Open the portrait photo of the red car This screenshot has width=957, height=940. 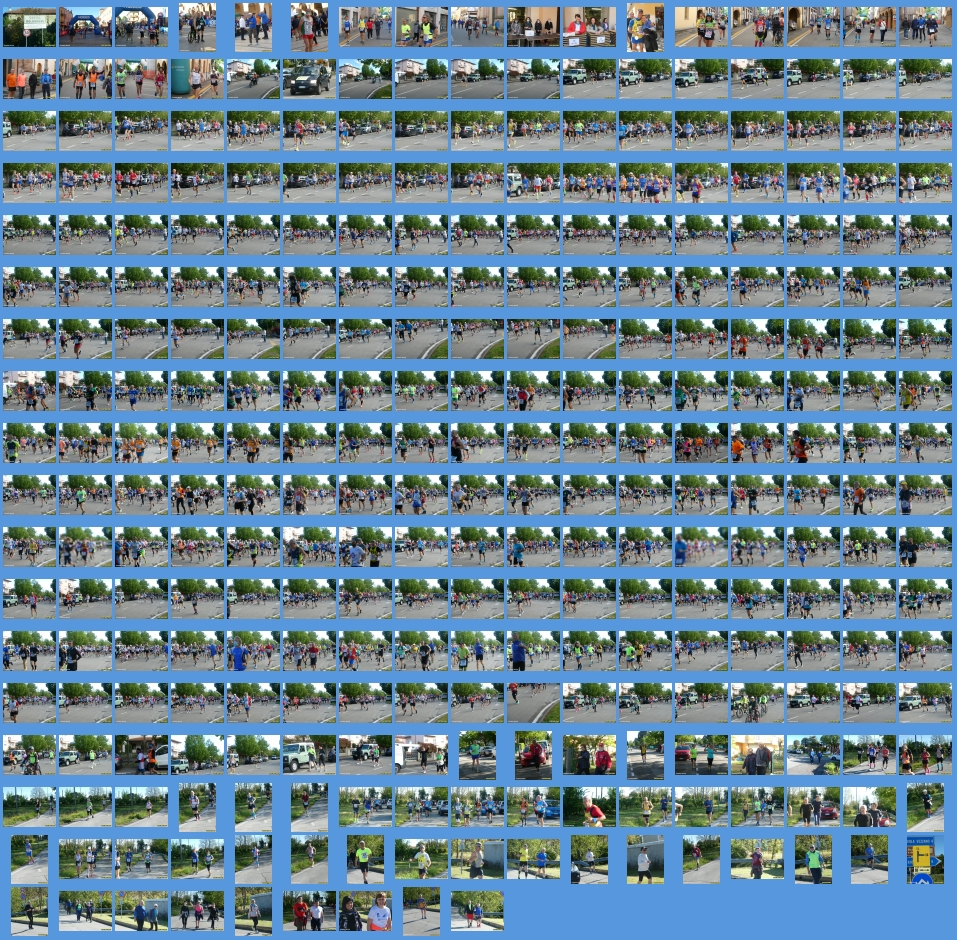point(533,755)
